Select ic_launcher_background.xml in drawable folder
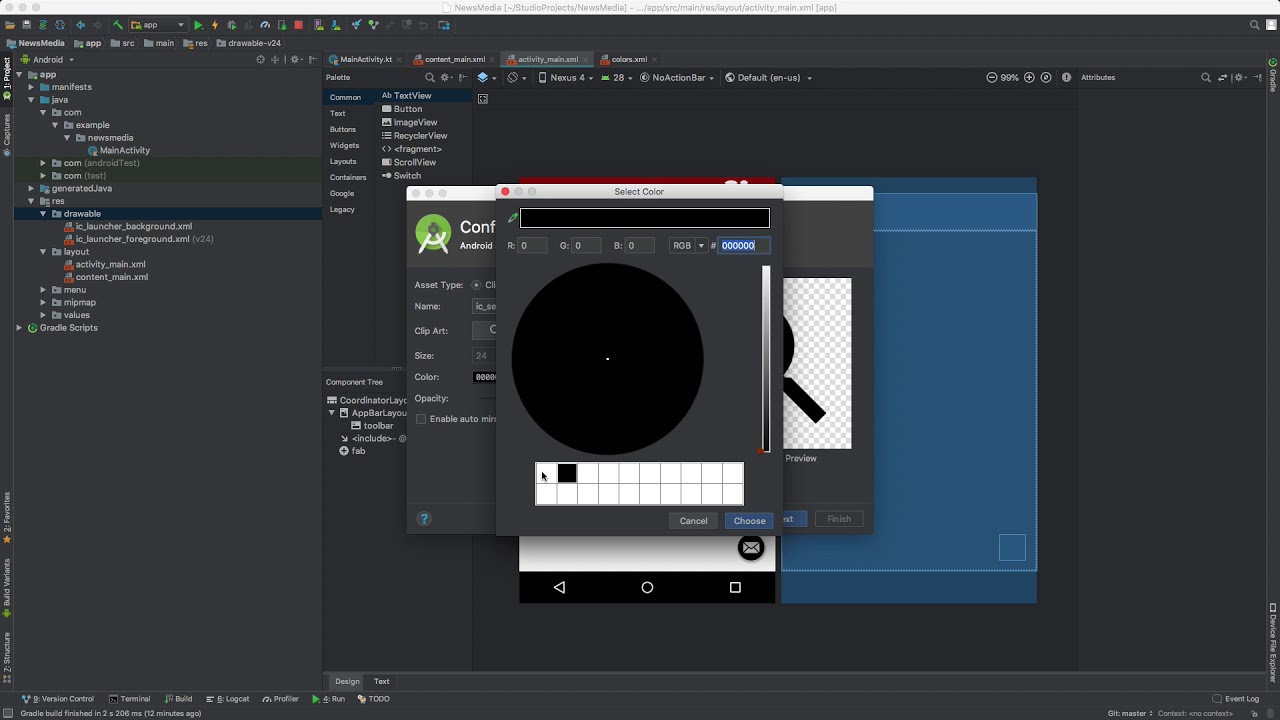 tap(128, 226)
